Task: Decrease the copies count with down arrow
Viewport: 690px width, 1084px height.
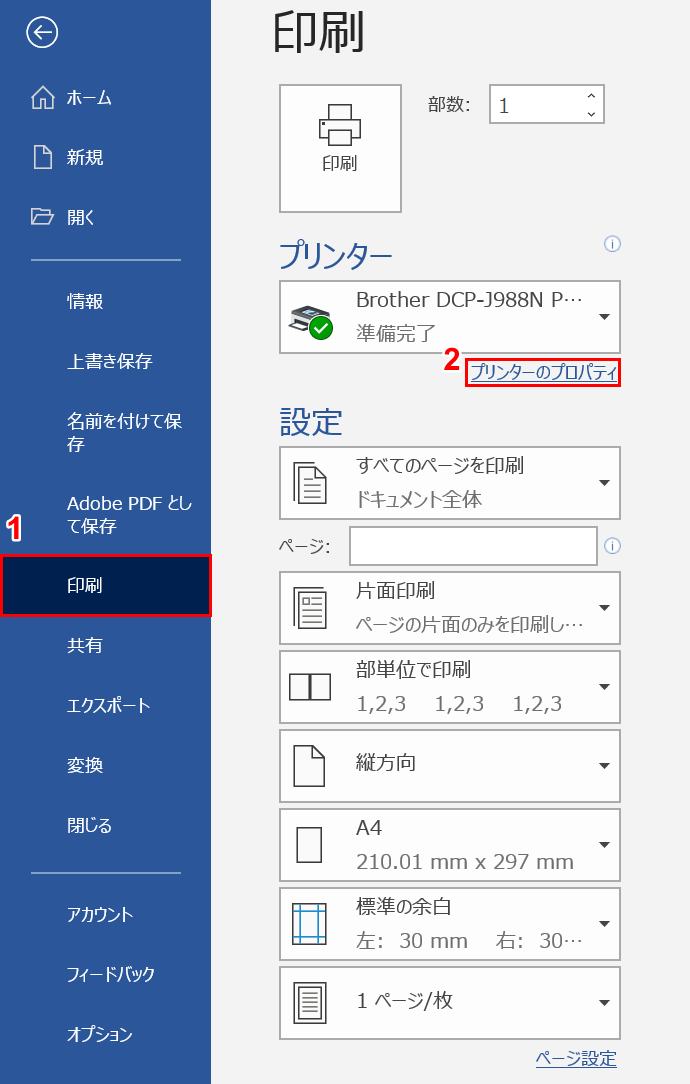Action: 591,113
